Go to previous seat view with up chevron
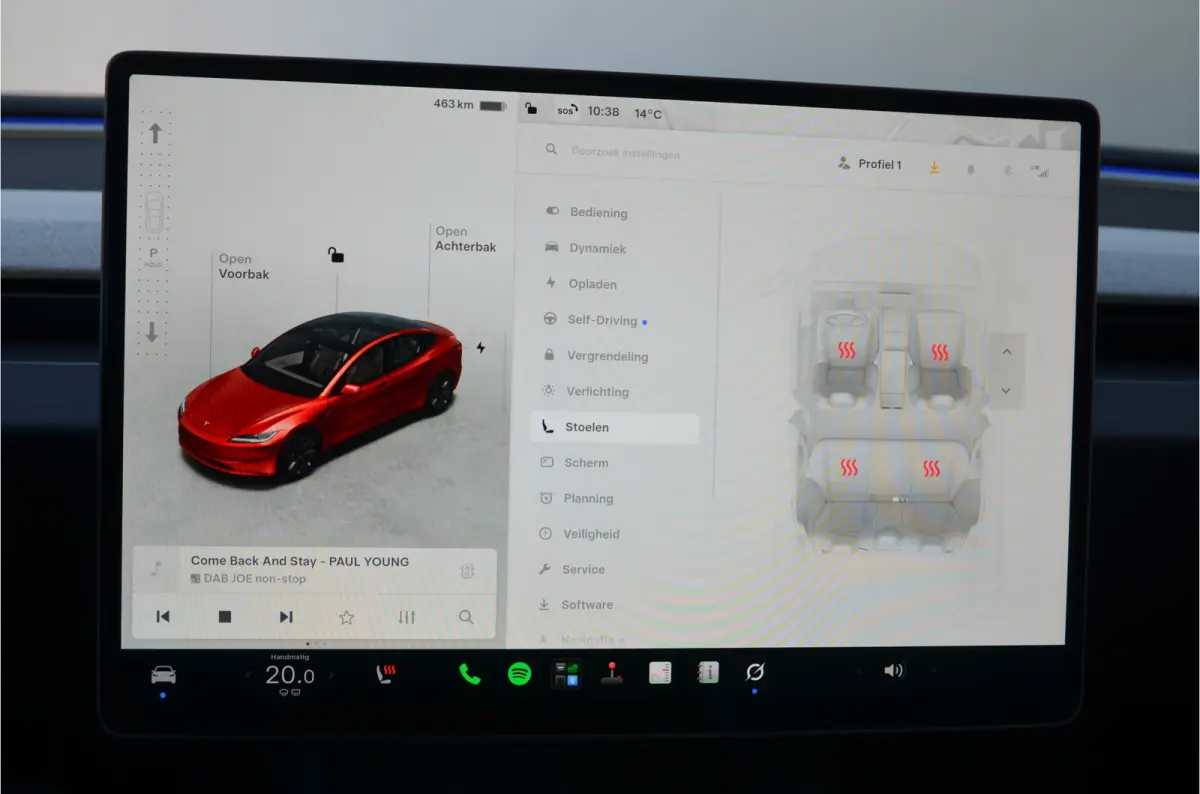This screenshot has width=1200, height=794. (1006, 352)
